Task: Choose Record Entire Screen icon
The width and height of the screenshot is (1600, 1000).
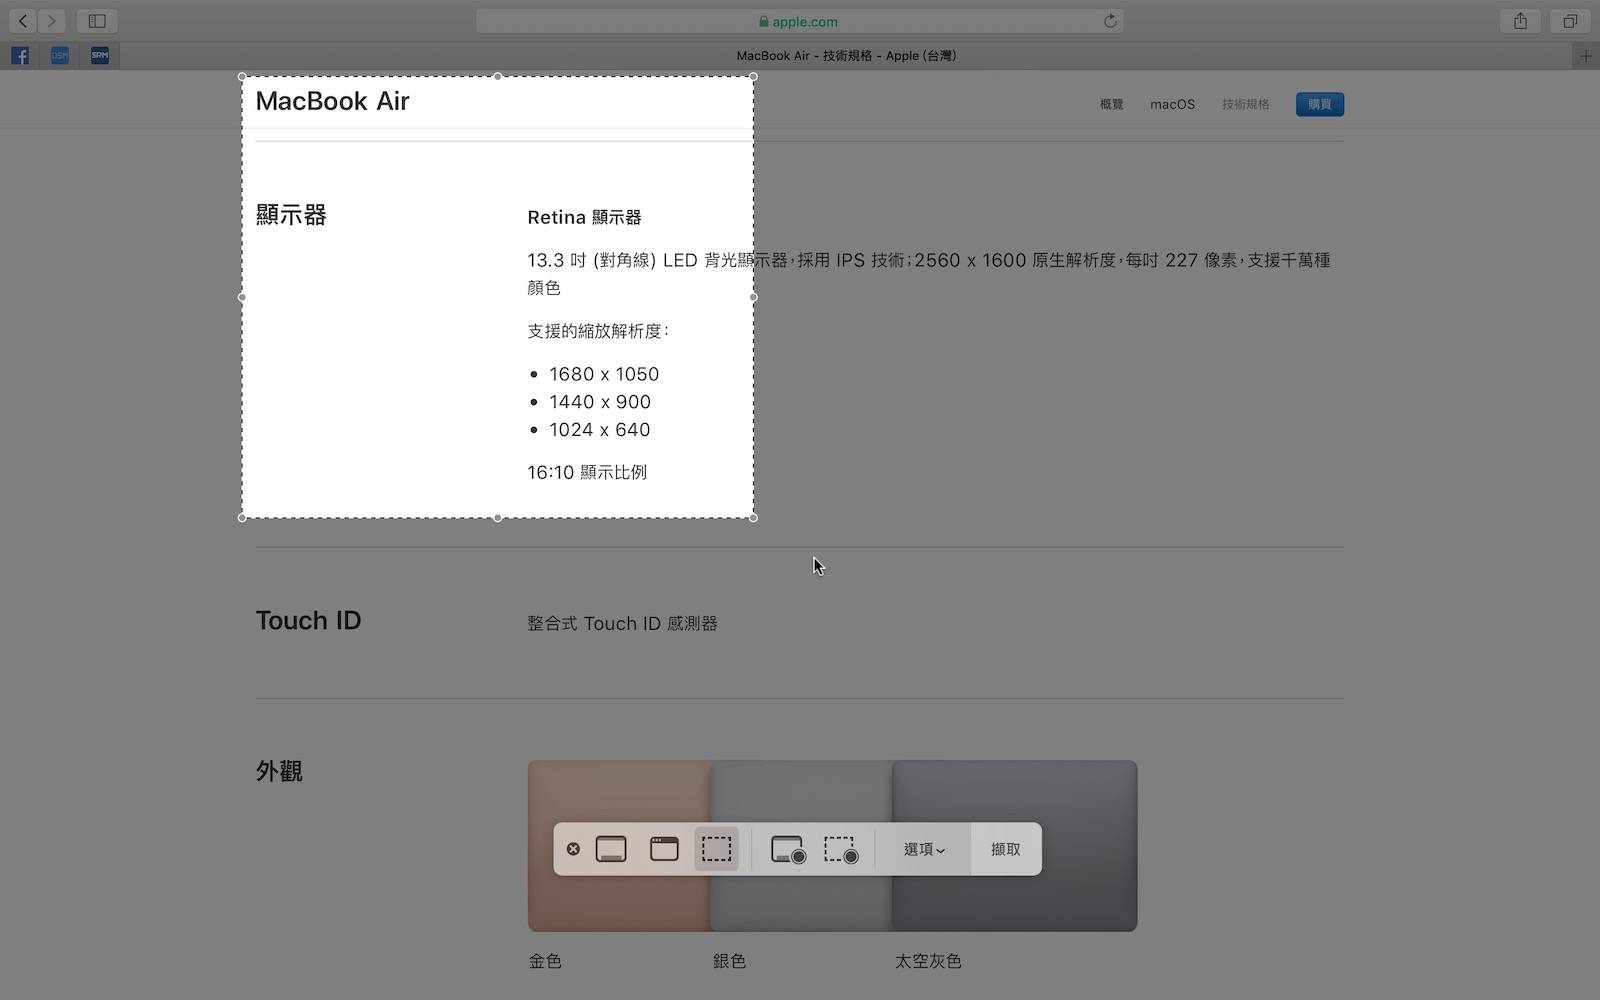Action: (788, 850)
